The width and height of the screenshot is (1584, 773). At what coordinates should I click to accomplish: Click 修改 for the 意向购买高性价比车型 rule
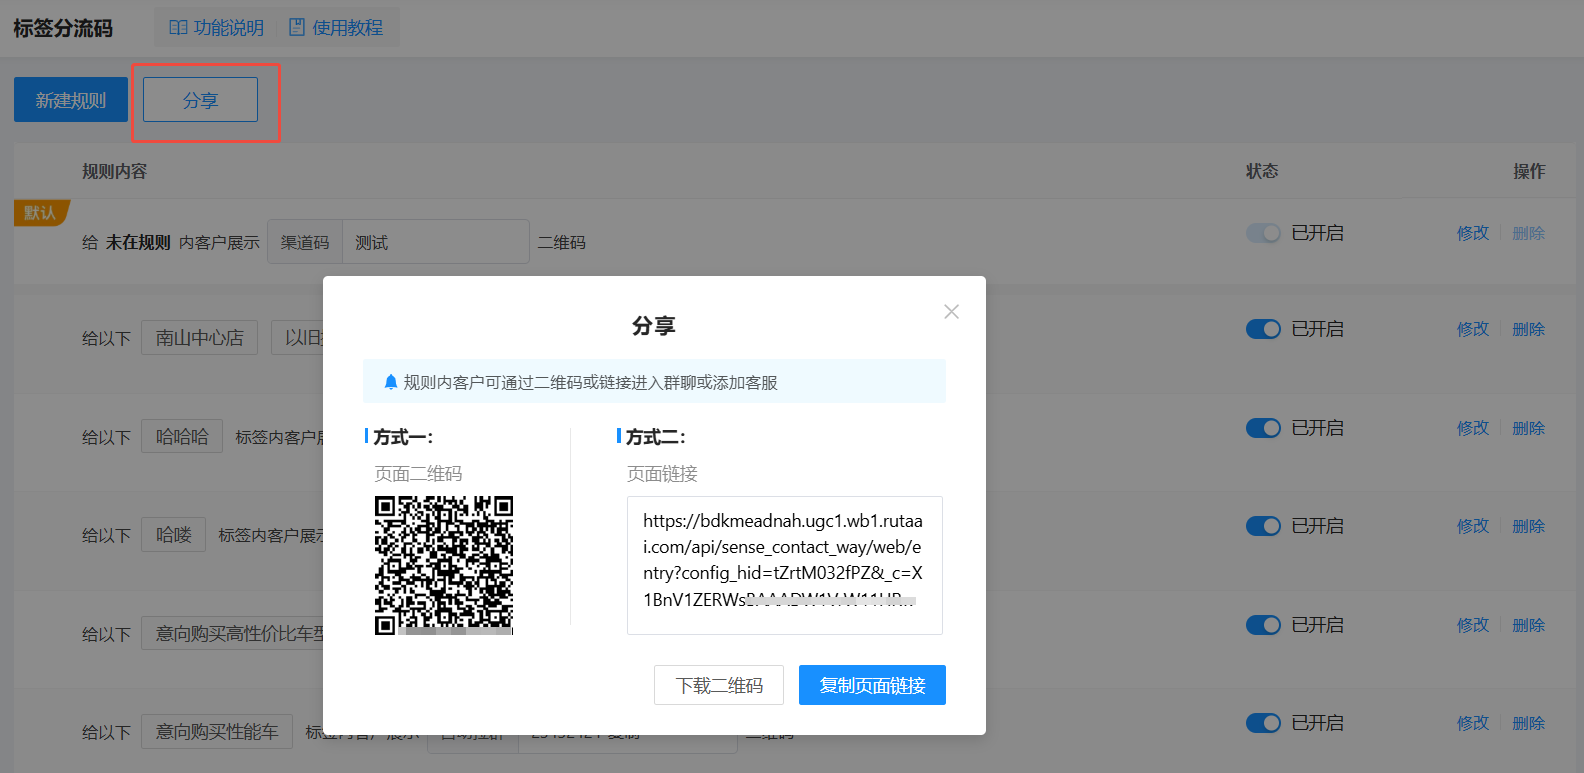[1473, 625]
